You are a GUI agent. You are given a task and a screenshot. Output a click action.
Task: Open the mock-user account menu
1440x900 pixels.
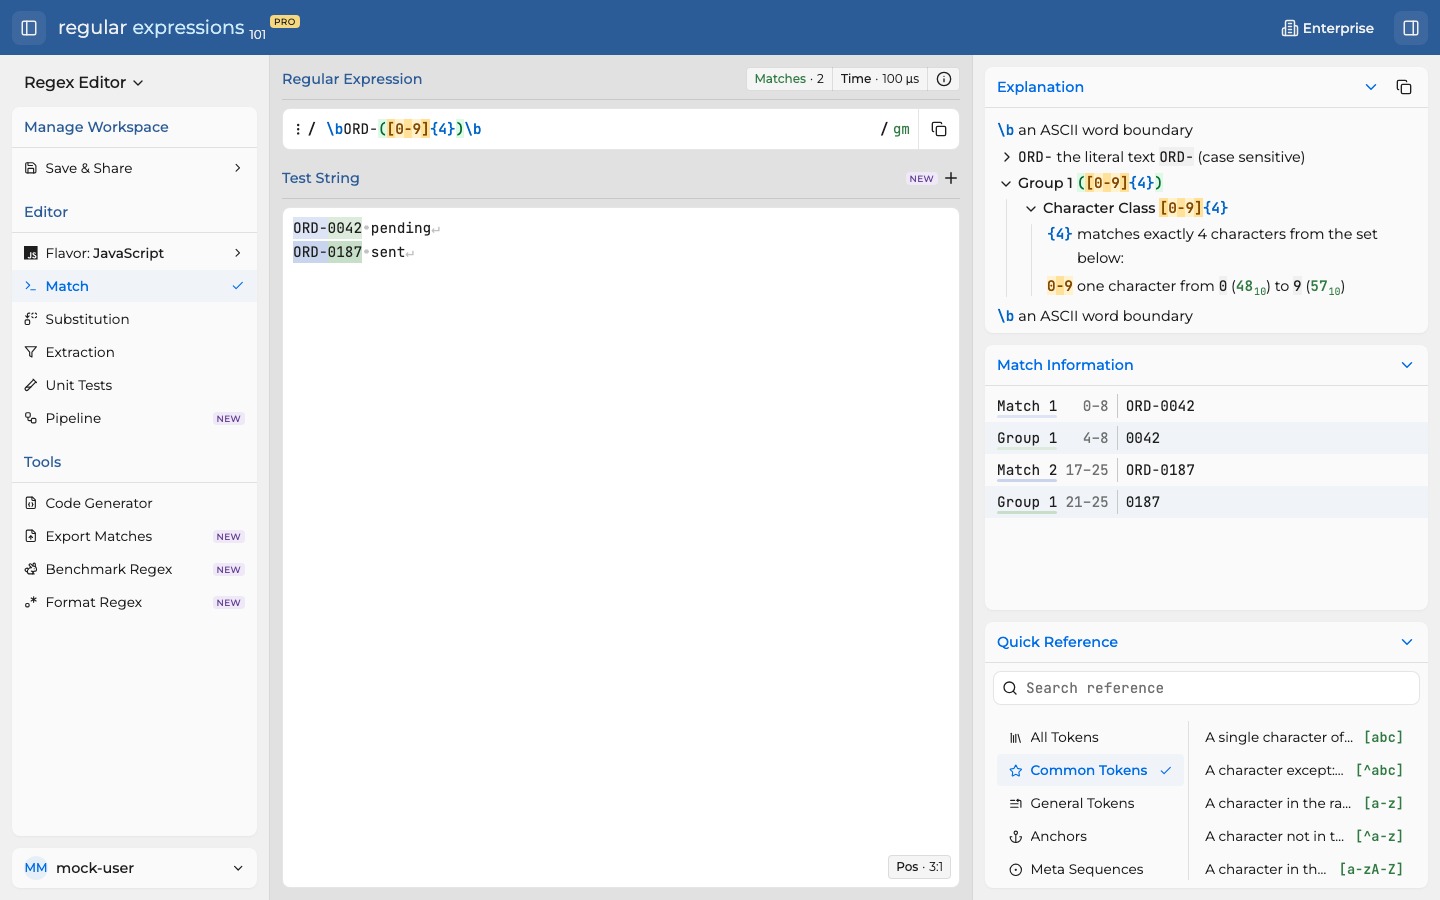point(134,868)
